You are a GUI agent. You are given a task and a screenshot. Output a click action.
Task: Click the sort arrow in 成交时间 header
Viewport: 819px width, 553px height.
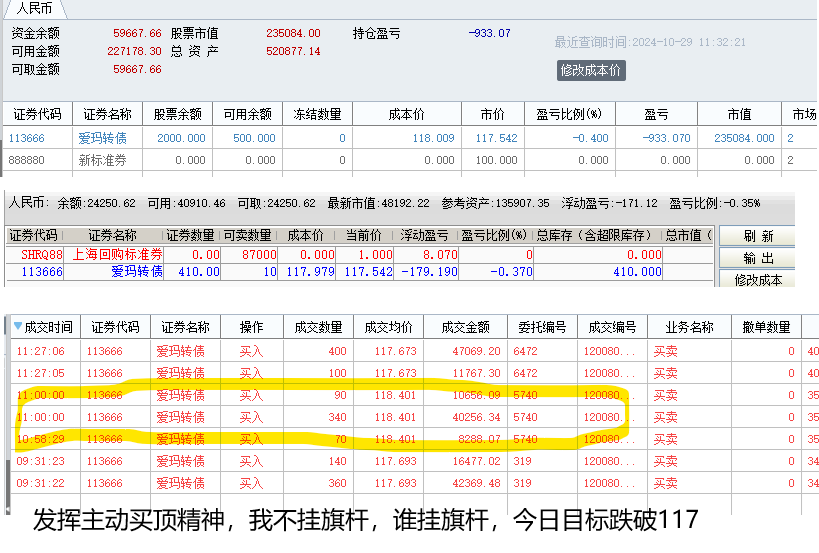pyautogui.click(x=17, y=327)
